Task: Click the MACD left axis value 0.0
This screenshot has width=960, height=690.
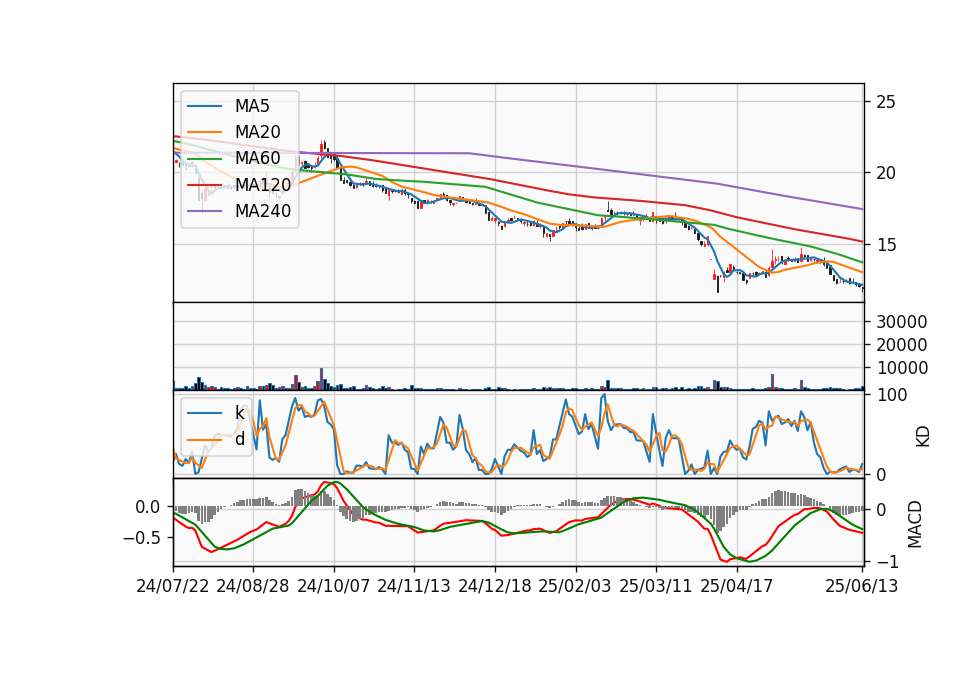Action: tap(147, 507)
